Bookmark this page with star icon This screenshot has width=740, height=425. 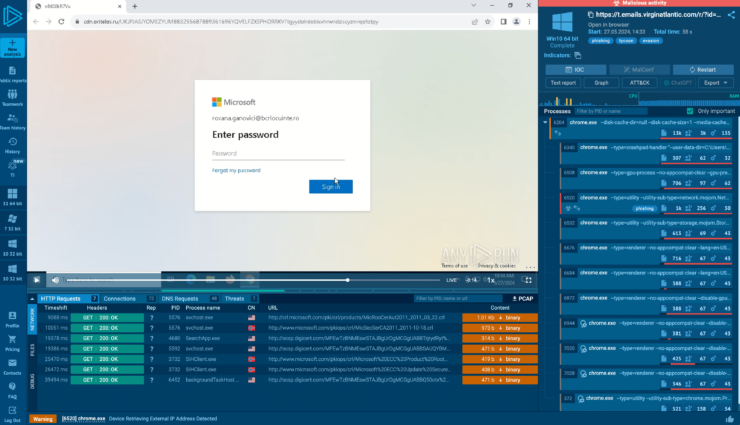pyautogui.click(x=488, y=22)
